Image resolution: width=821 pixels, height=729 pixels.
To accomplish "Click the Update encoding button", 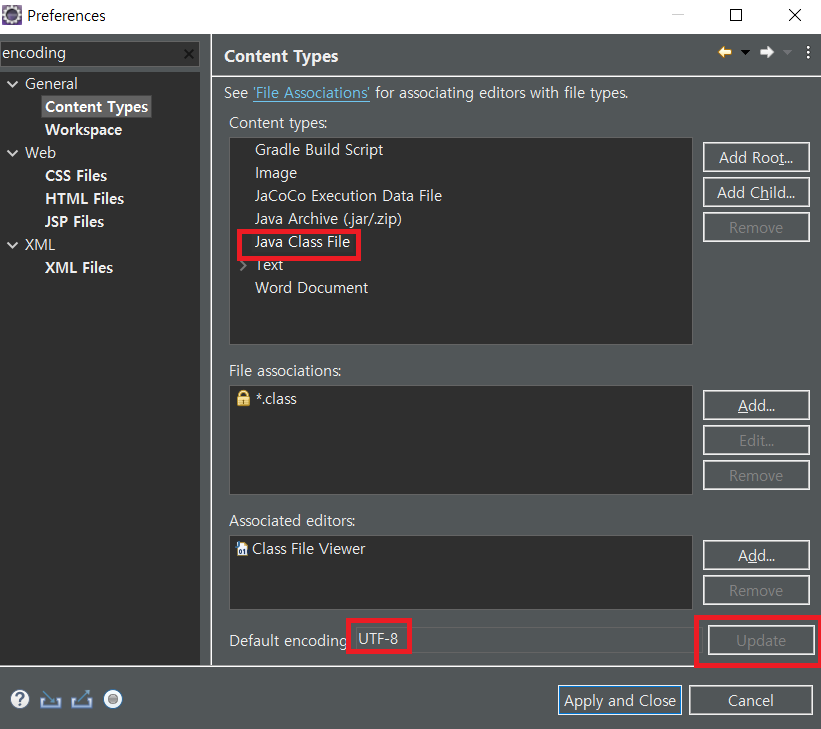I will pos(761,640).
